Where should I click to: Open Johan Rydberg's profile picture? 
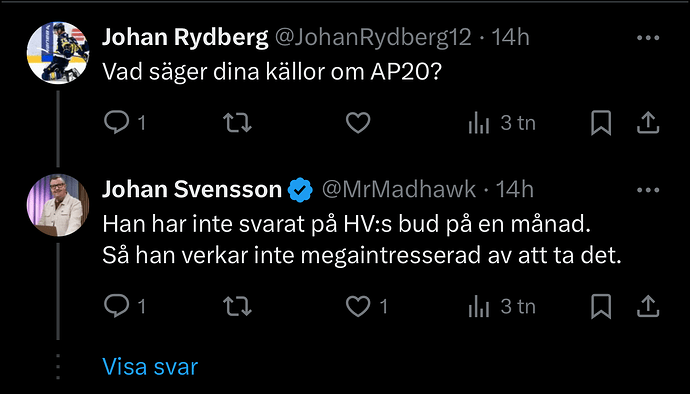58,52
